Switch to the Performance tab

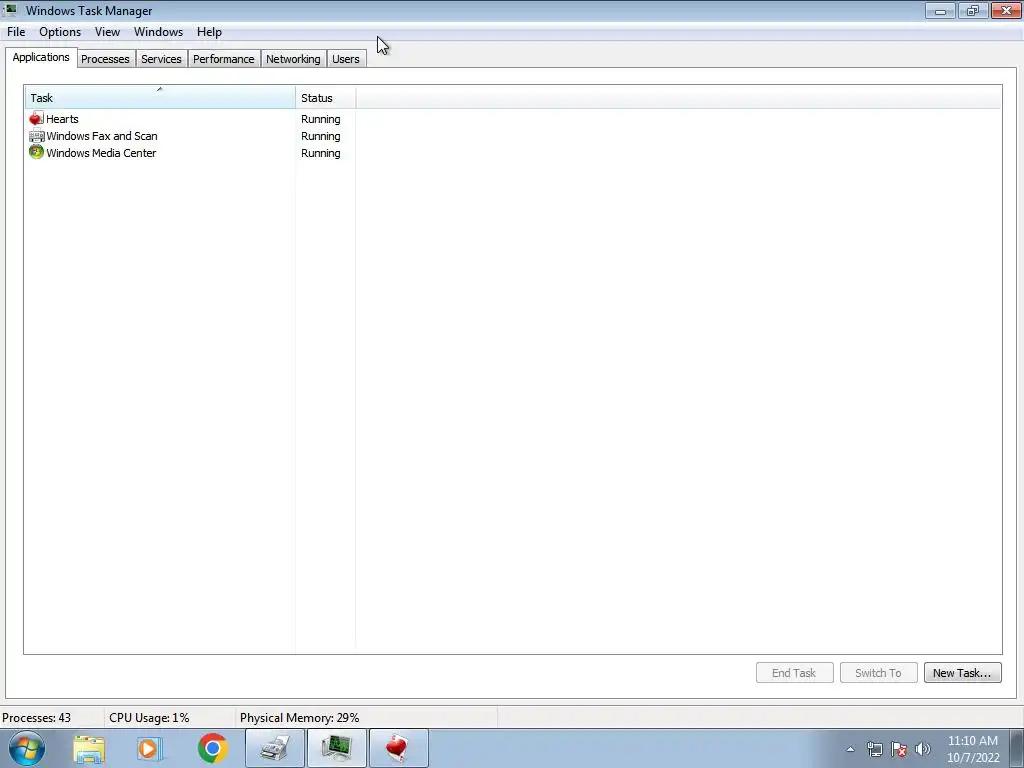(x=223, y=59)
